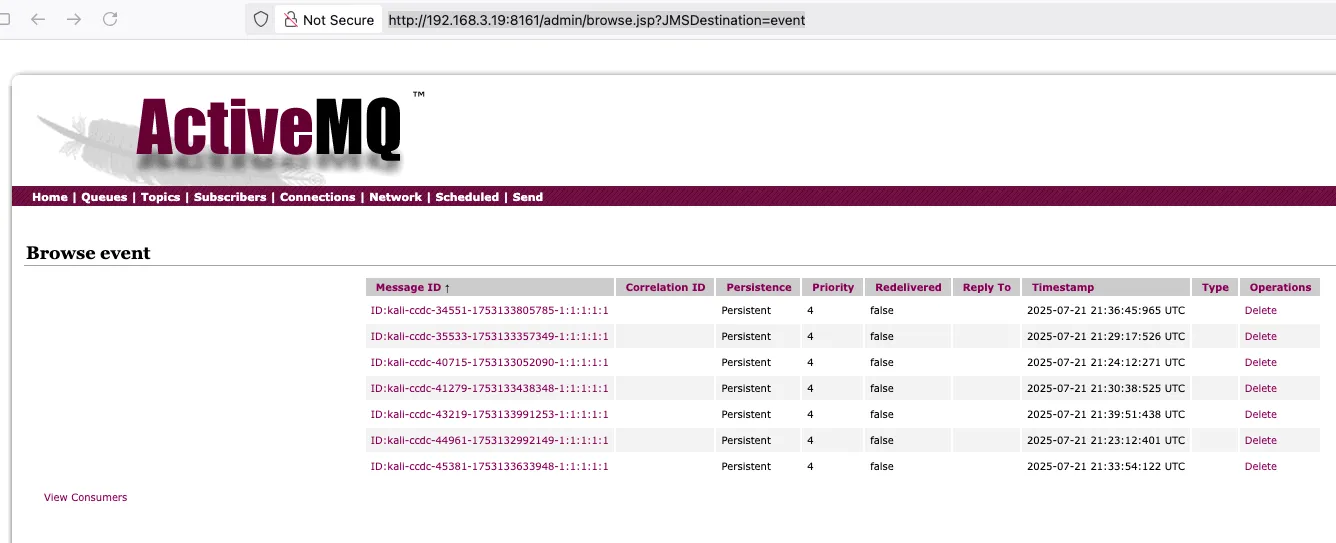Open the Subscribers menu item
Screen dimensions: 1336x543
pyautogui.click(x=230, y=197)
